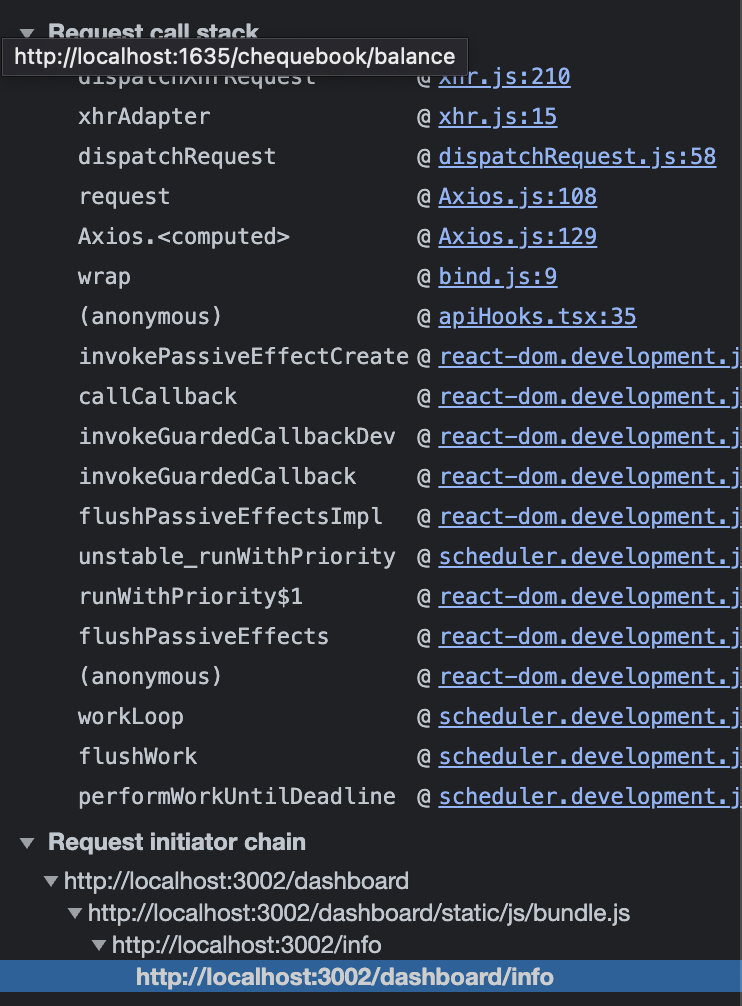Open the invokeGuardedCallbackDev react-dom link
The image size is (742, 1006).
point(590,436)
